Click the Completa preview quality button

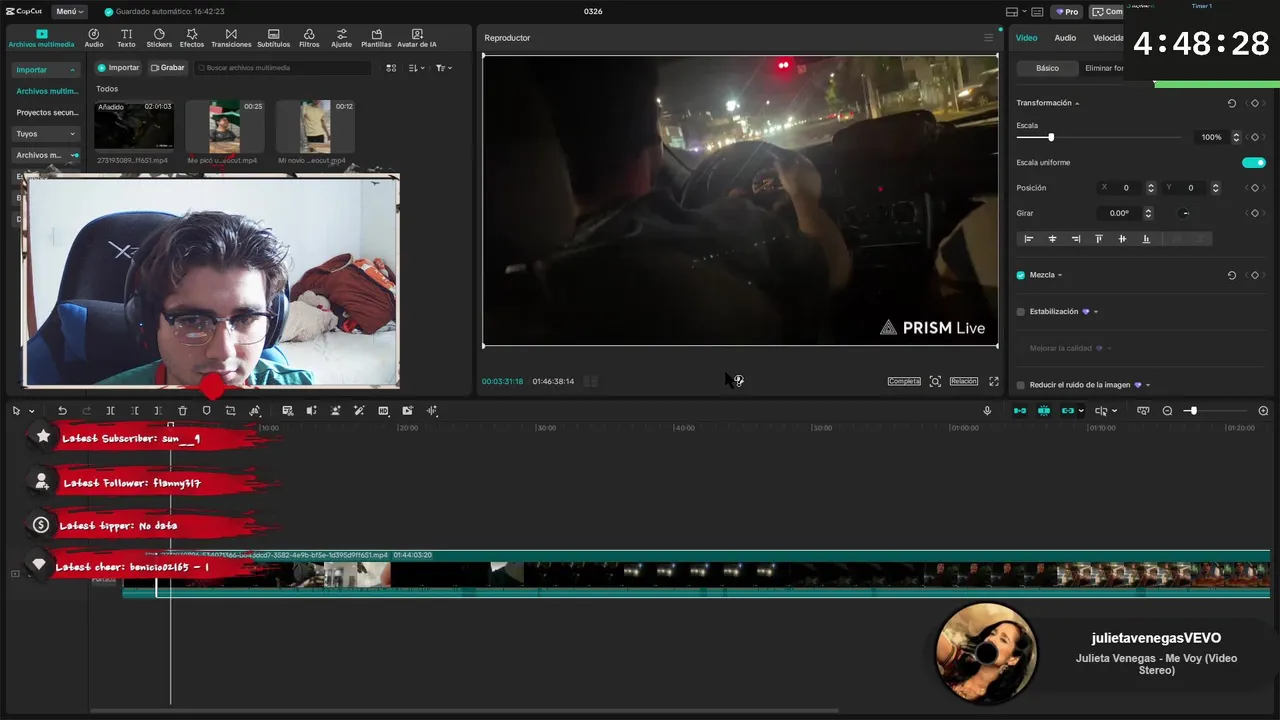pyautogui.click(x=904, y=381)
